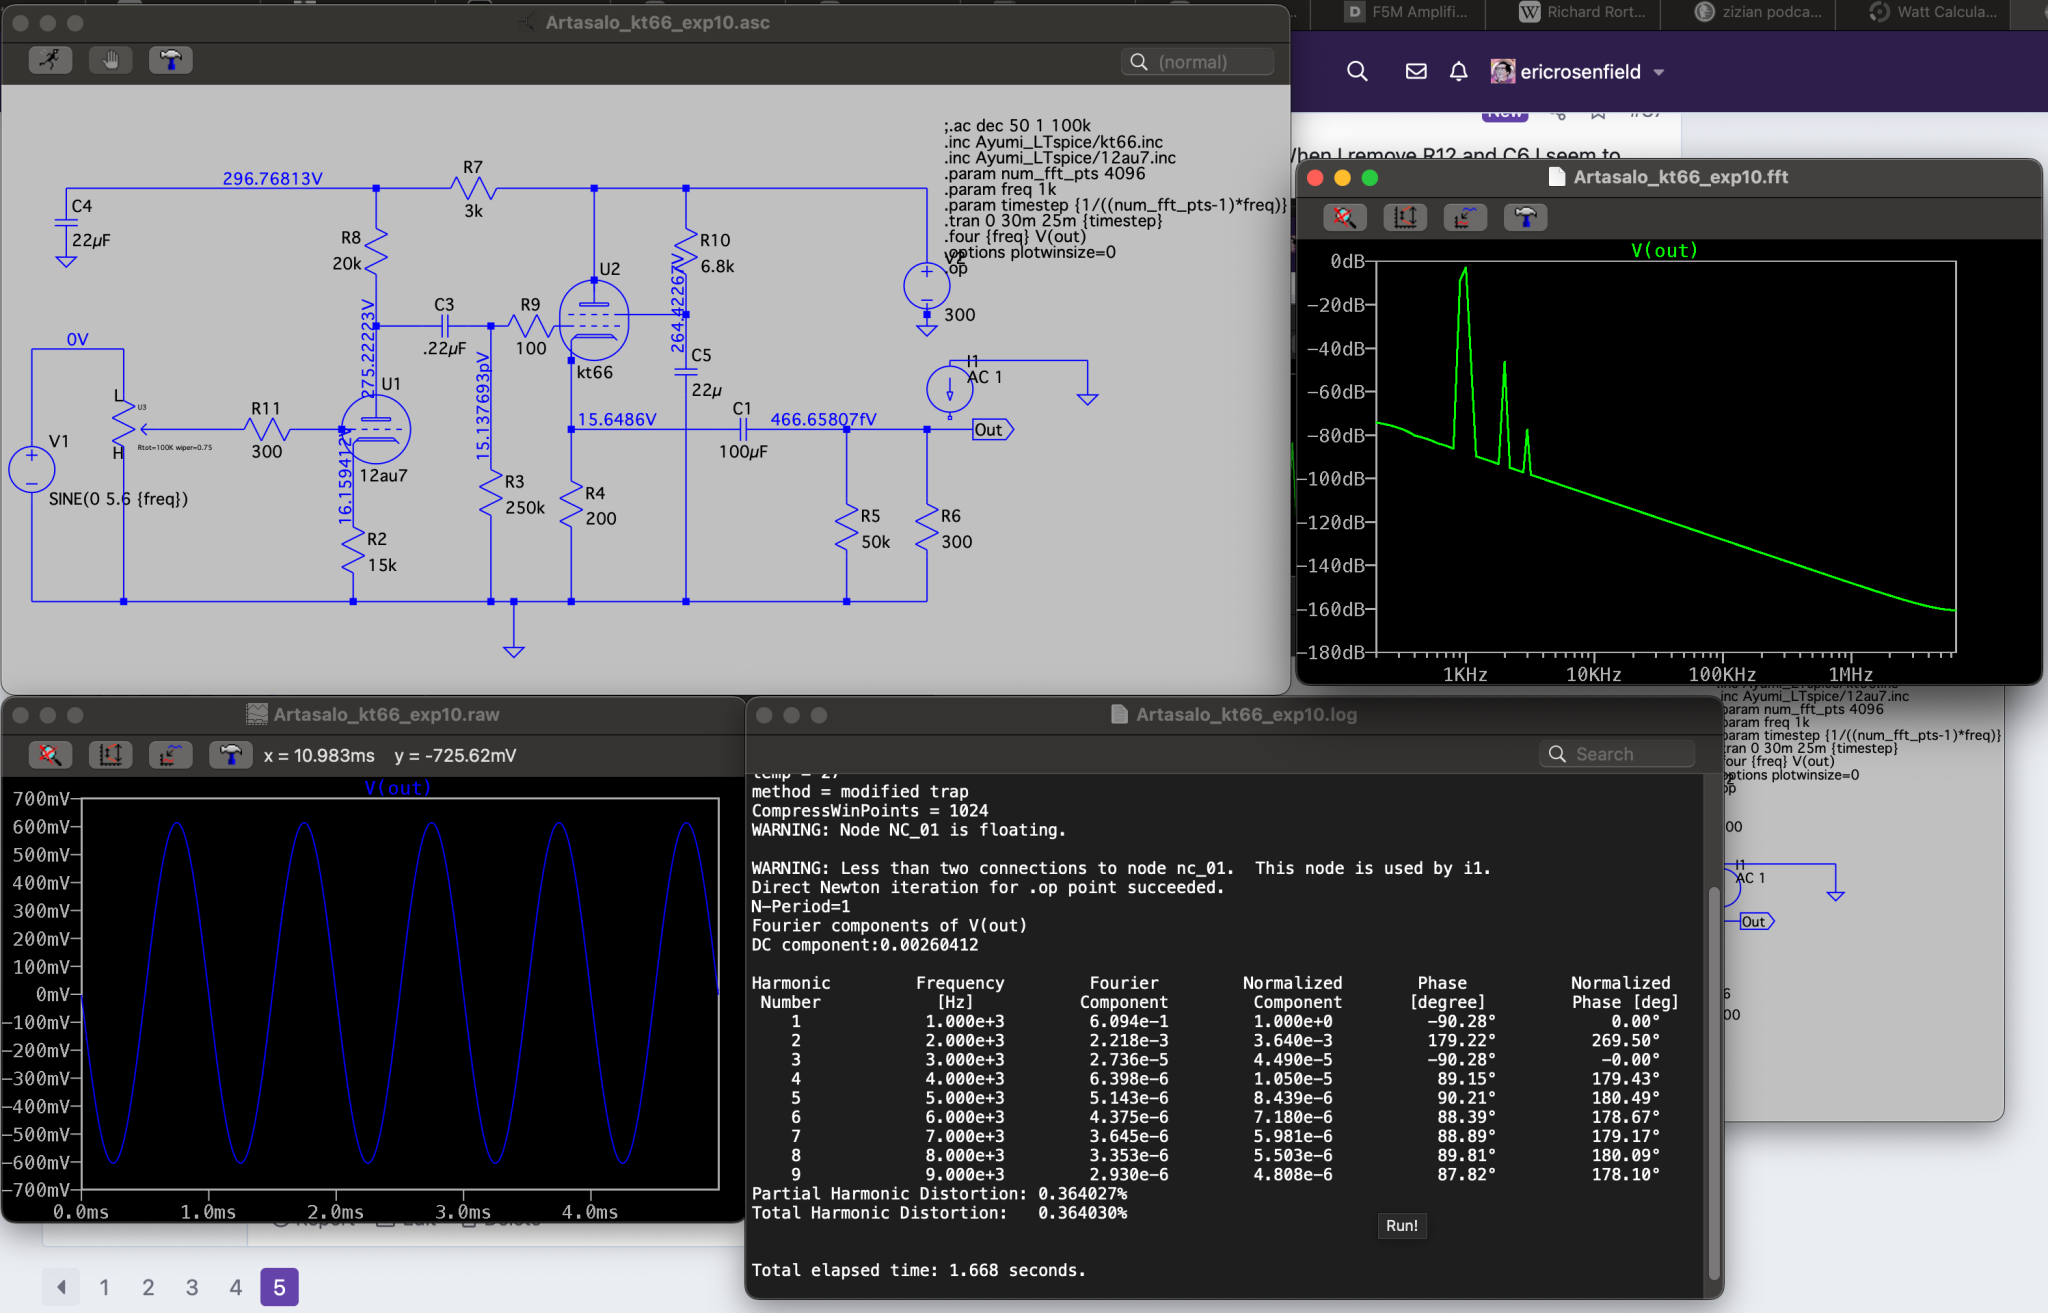The width and height of the screenshot is (2048, 1313).
Task: Click the previous page arrow in pagination
Action: pyautogui.click(x=61, y=1287)
